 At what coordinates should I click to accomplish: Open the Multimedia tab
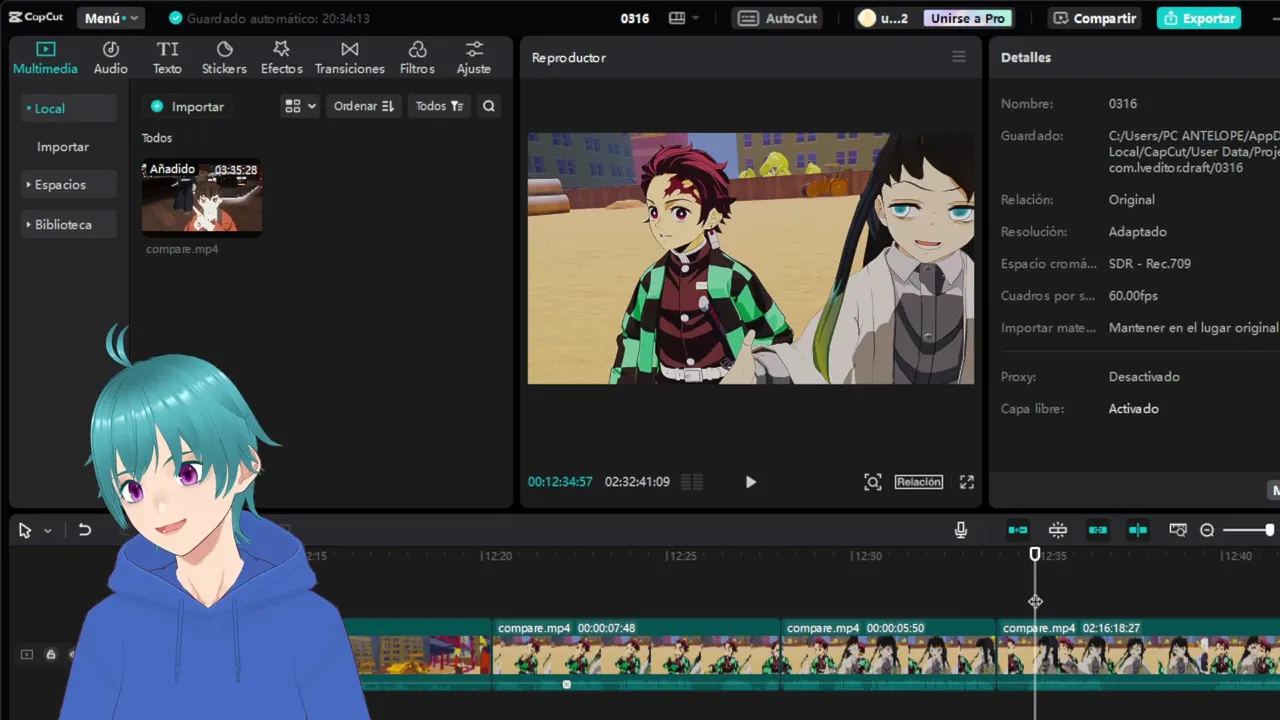45,58
